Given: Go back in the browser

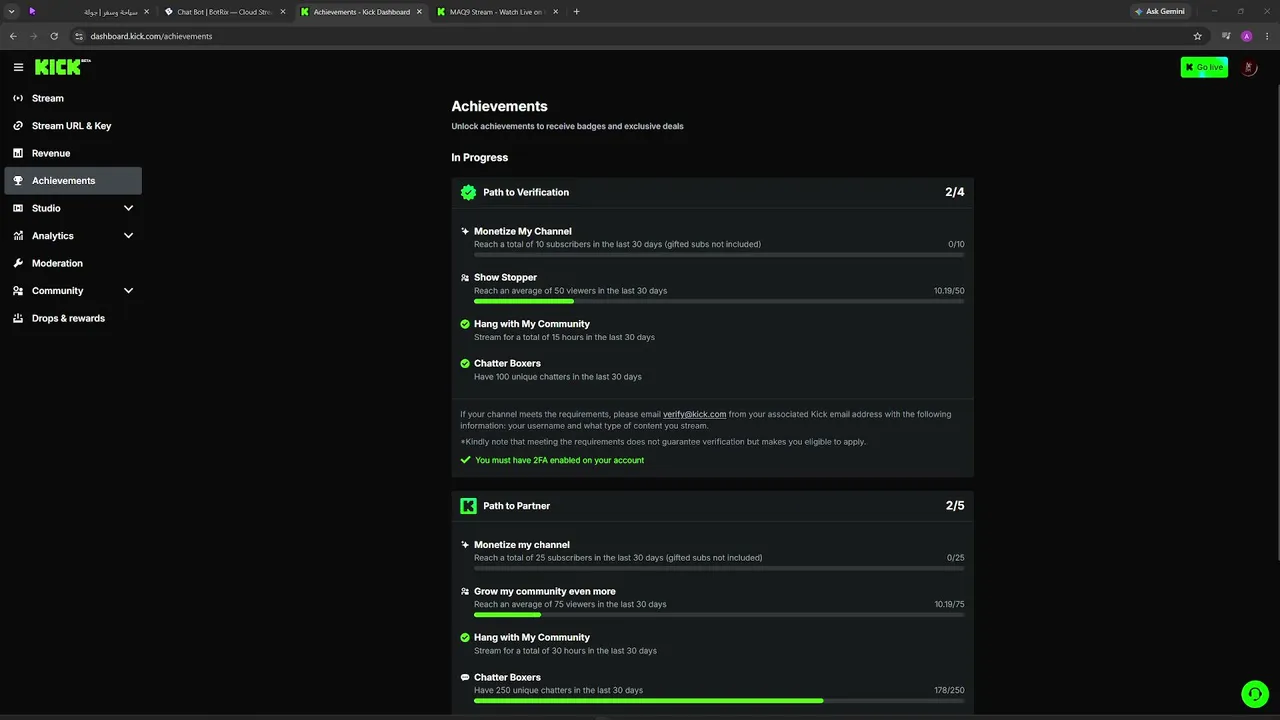Looking at the screenshot, I should (13, 36).
